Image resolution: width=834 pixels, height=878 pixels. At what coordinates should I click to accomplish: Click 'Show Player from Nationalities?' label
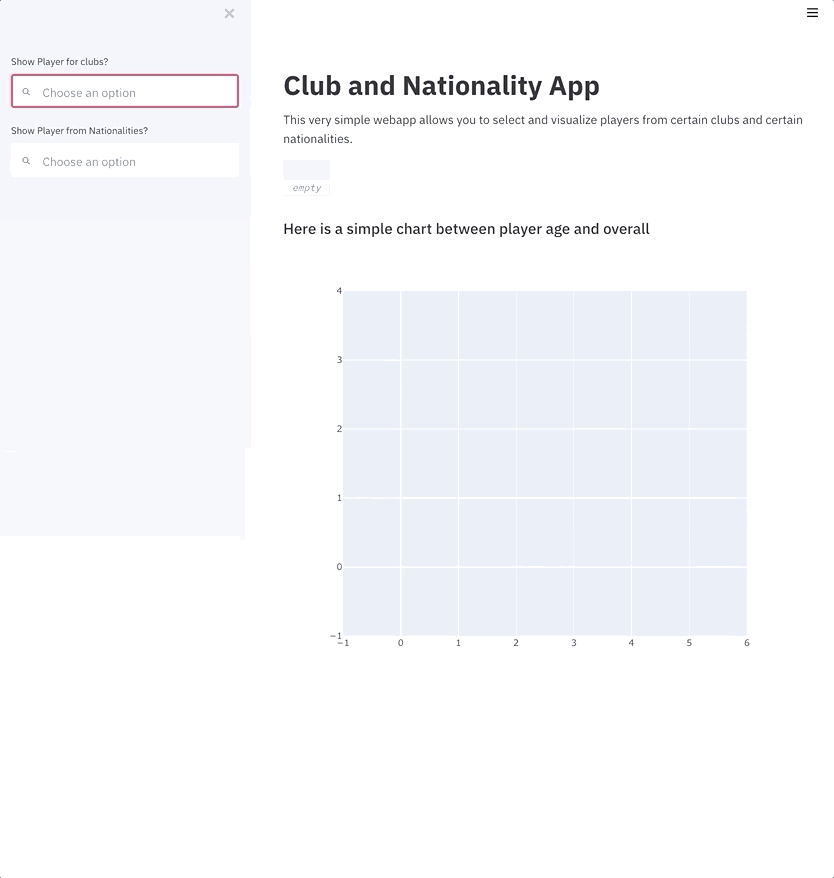[80, 130]
